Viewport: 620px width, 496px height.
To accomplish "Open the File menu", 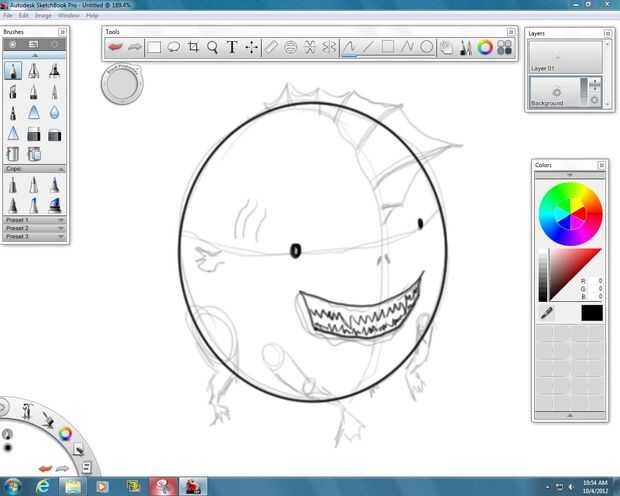I will 8,15.
